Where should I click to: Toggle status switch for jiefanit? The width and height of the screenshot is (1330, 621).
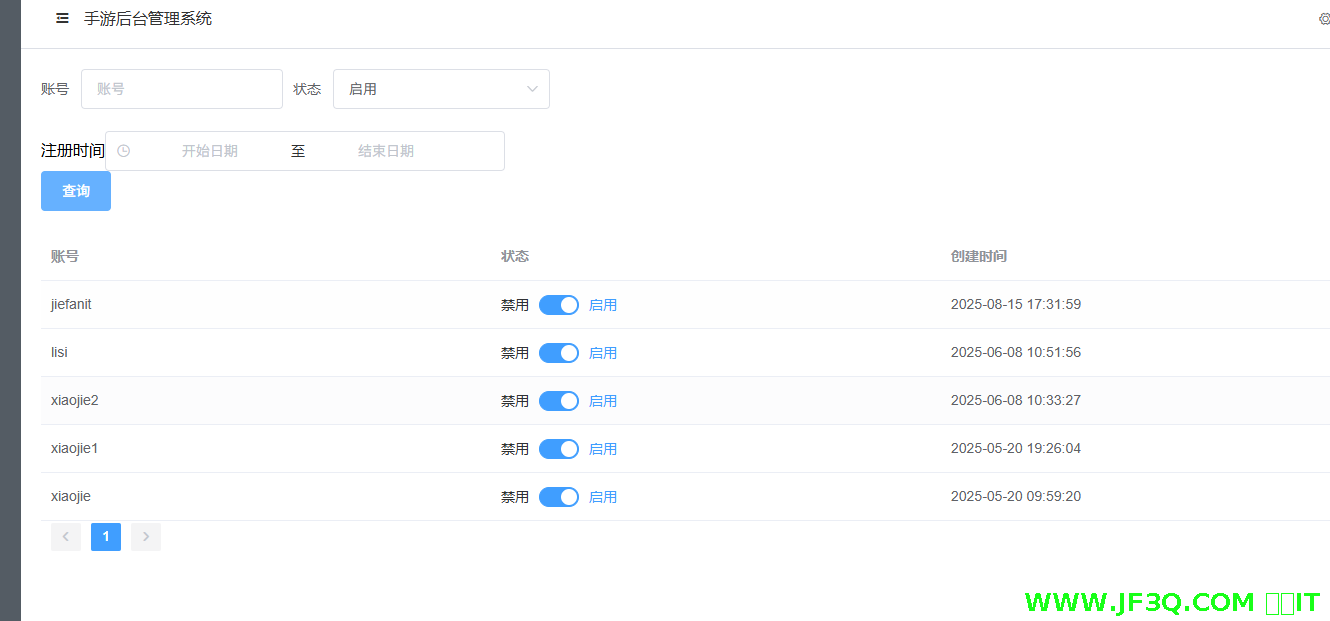[558, 305]
